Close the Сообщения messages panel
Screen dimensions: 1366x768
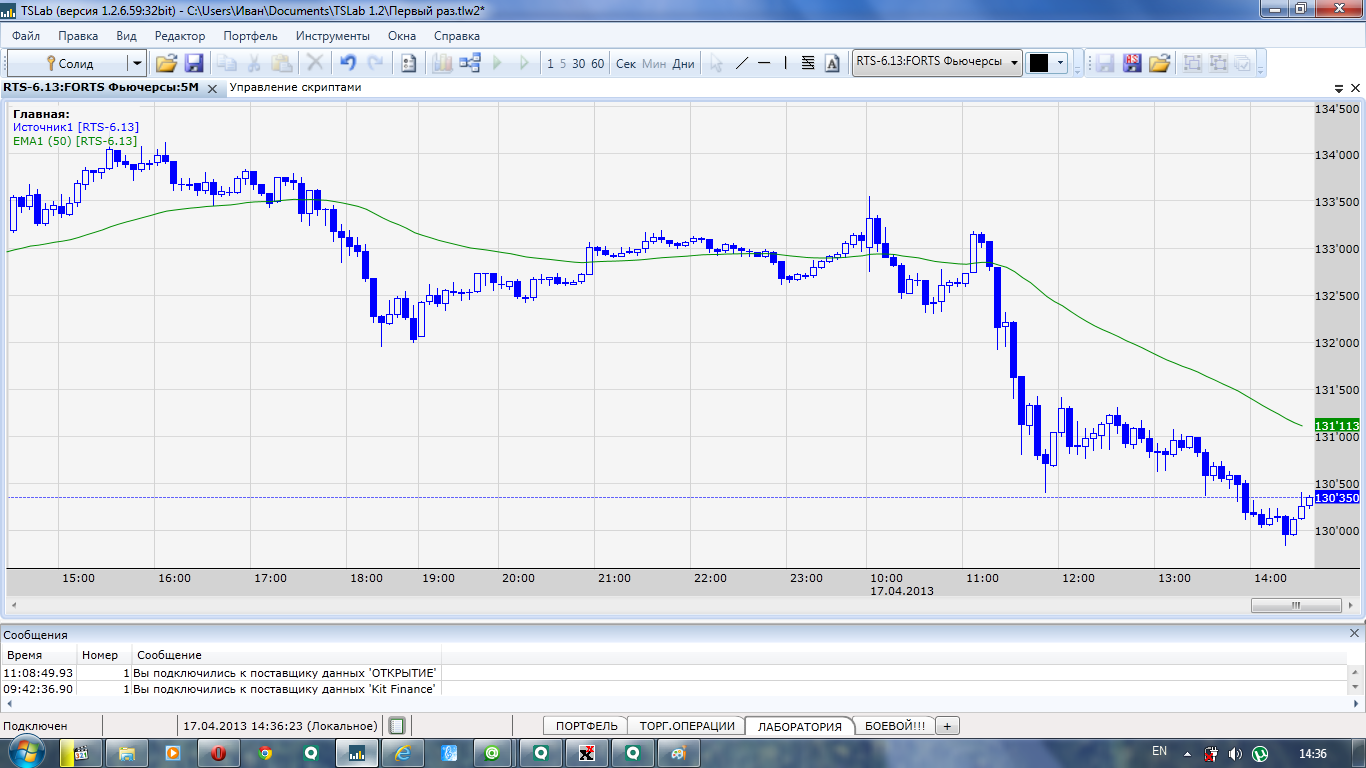pos(1355,633)
